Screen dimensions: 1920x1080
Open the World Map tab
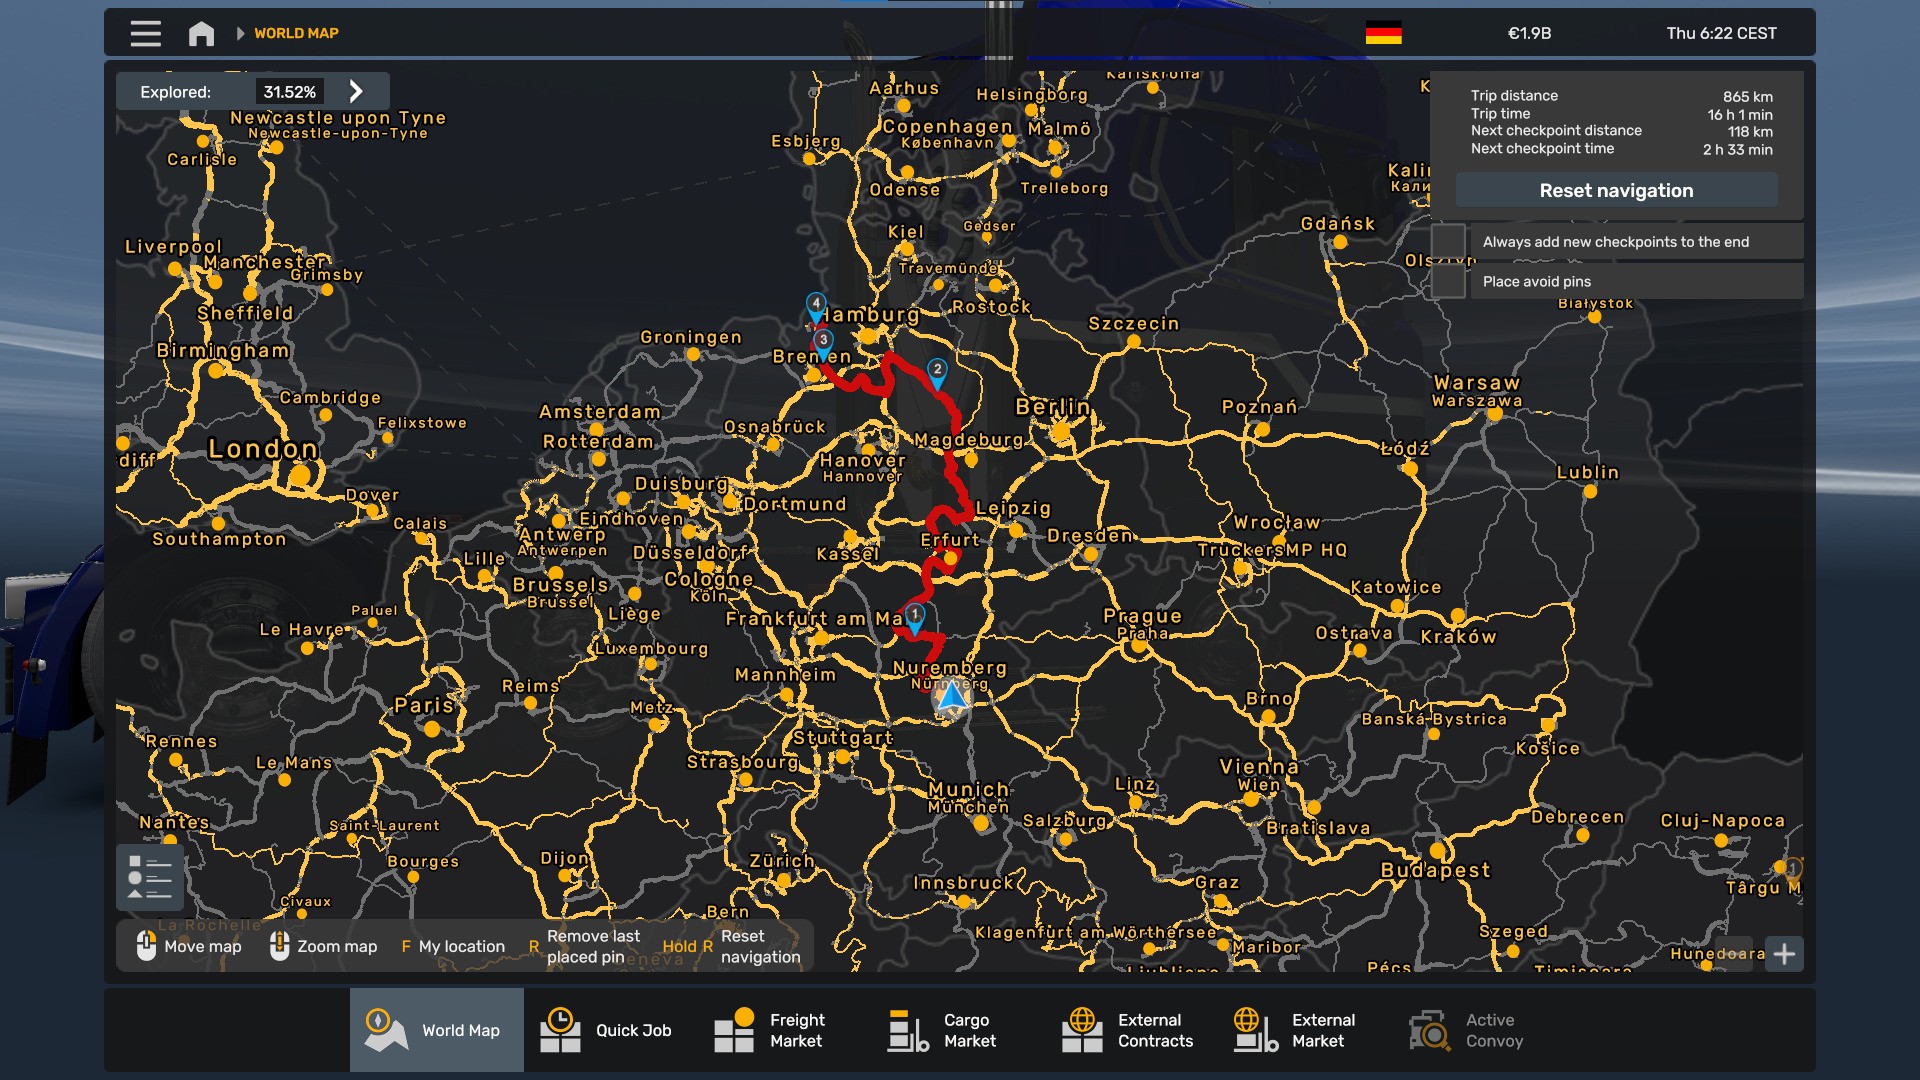[437, 1030]
